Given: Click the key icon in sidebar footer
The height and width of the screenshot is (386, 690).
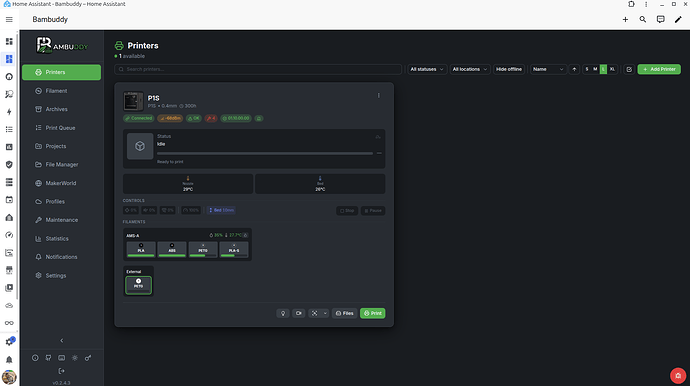Looking at the screenshot, I should pyautogui.click(x=88, y=358).
